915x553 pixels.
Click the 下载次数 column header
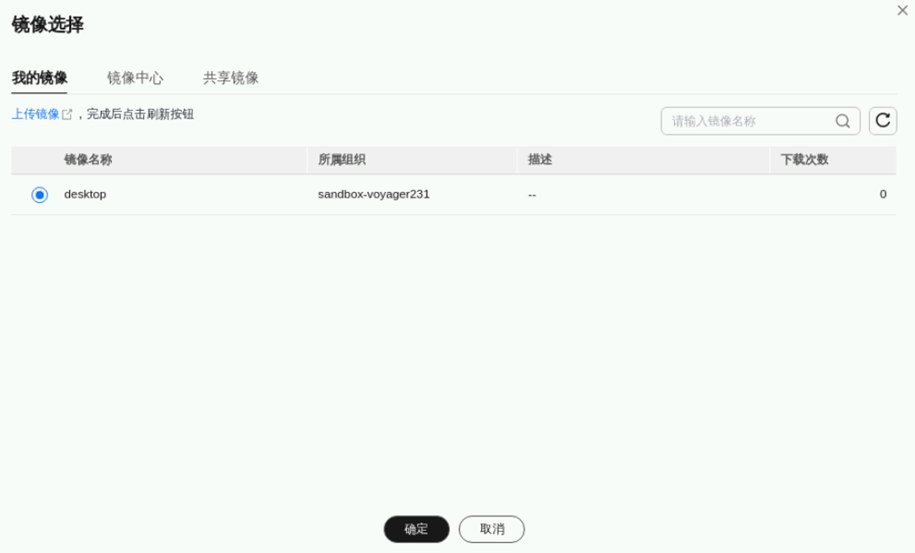[x=805, y=160]
